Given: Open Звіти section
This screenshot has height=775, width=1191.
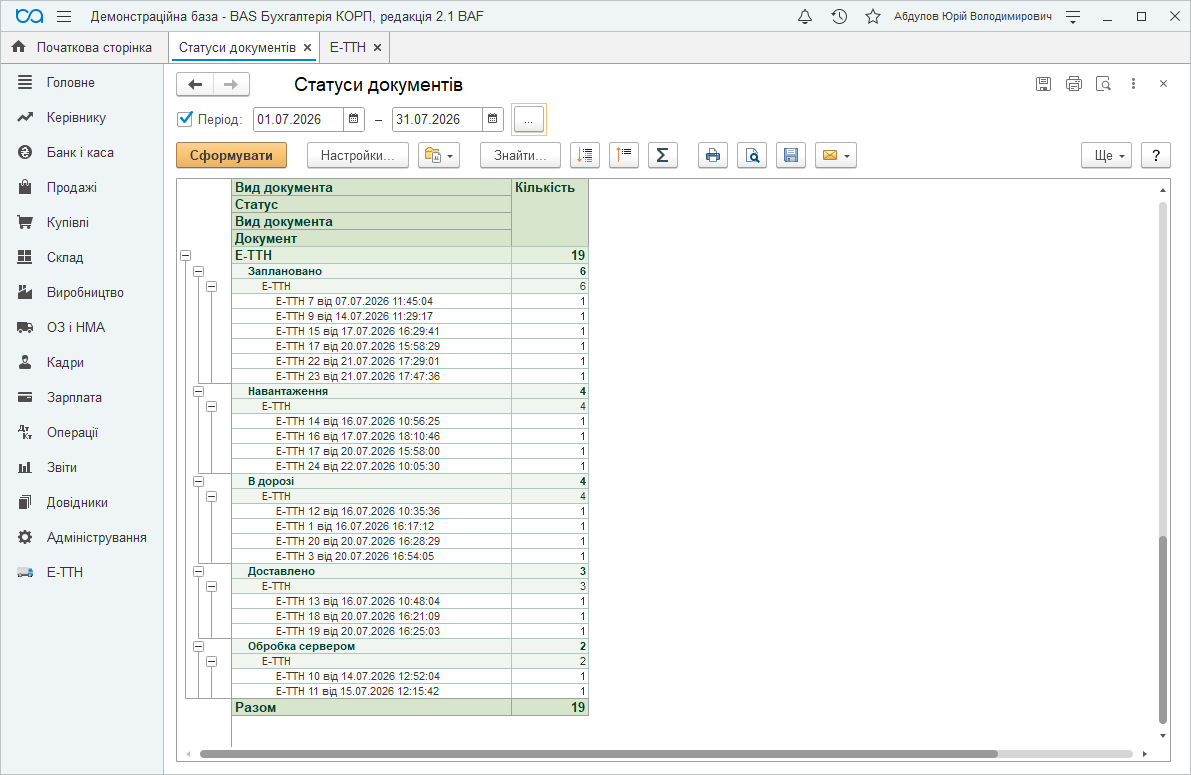Looking at the screenshot, I should tap(82, 467).
